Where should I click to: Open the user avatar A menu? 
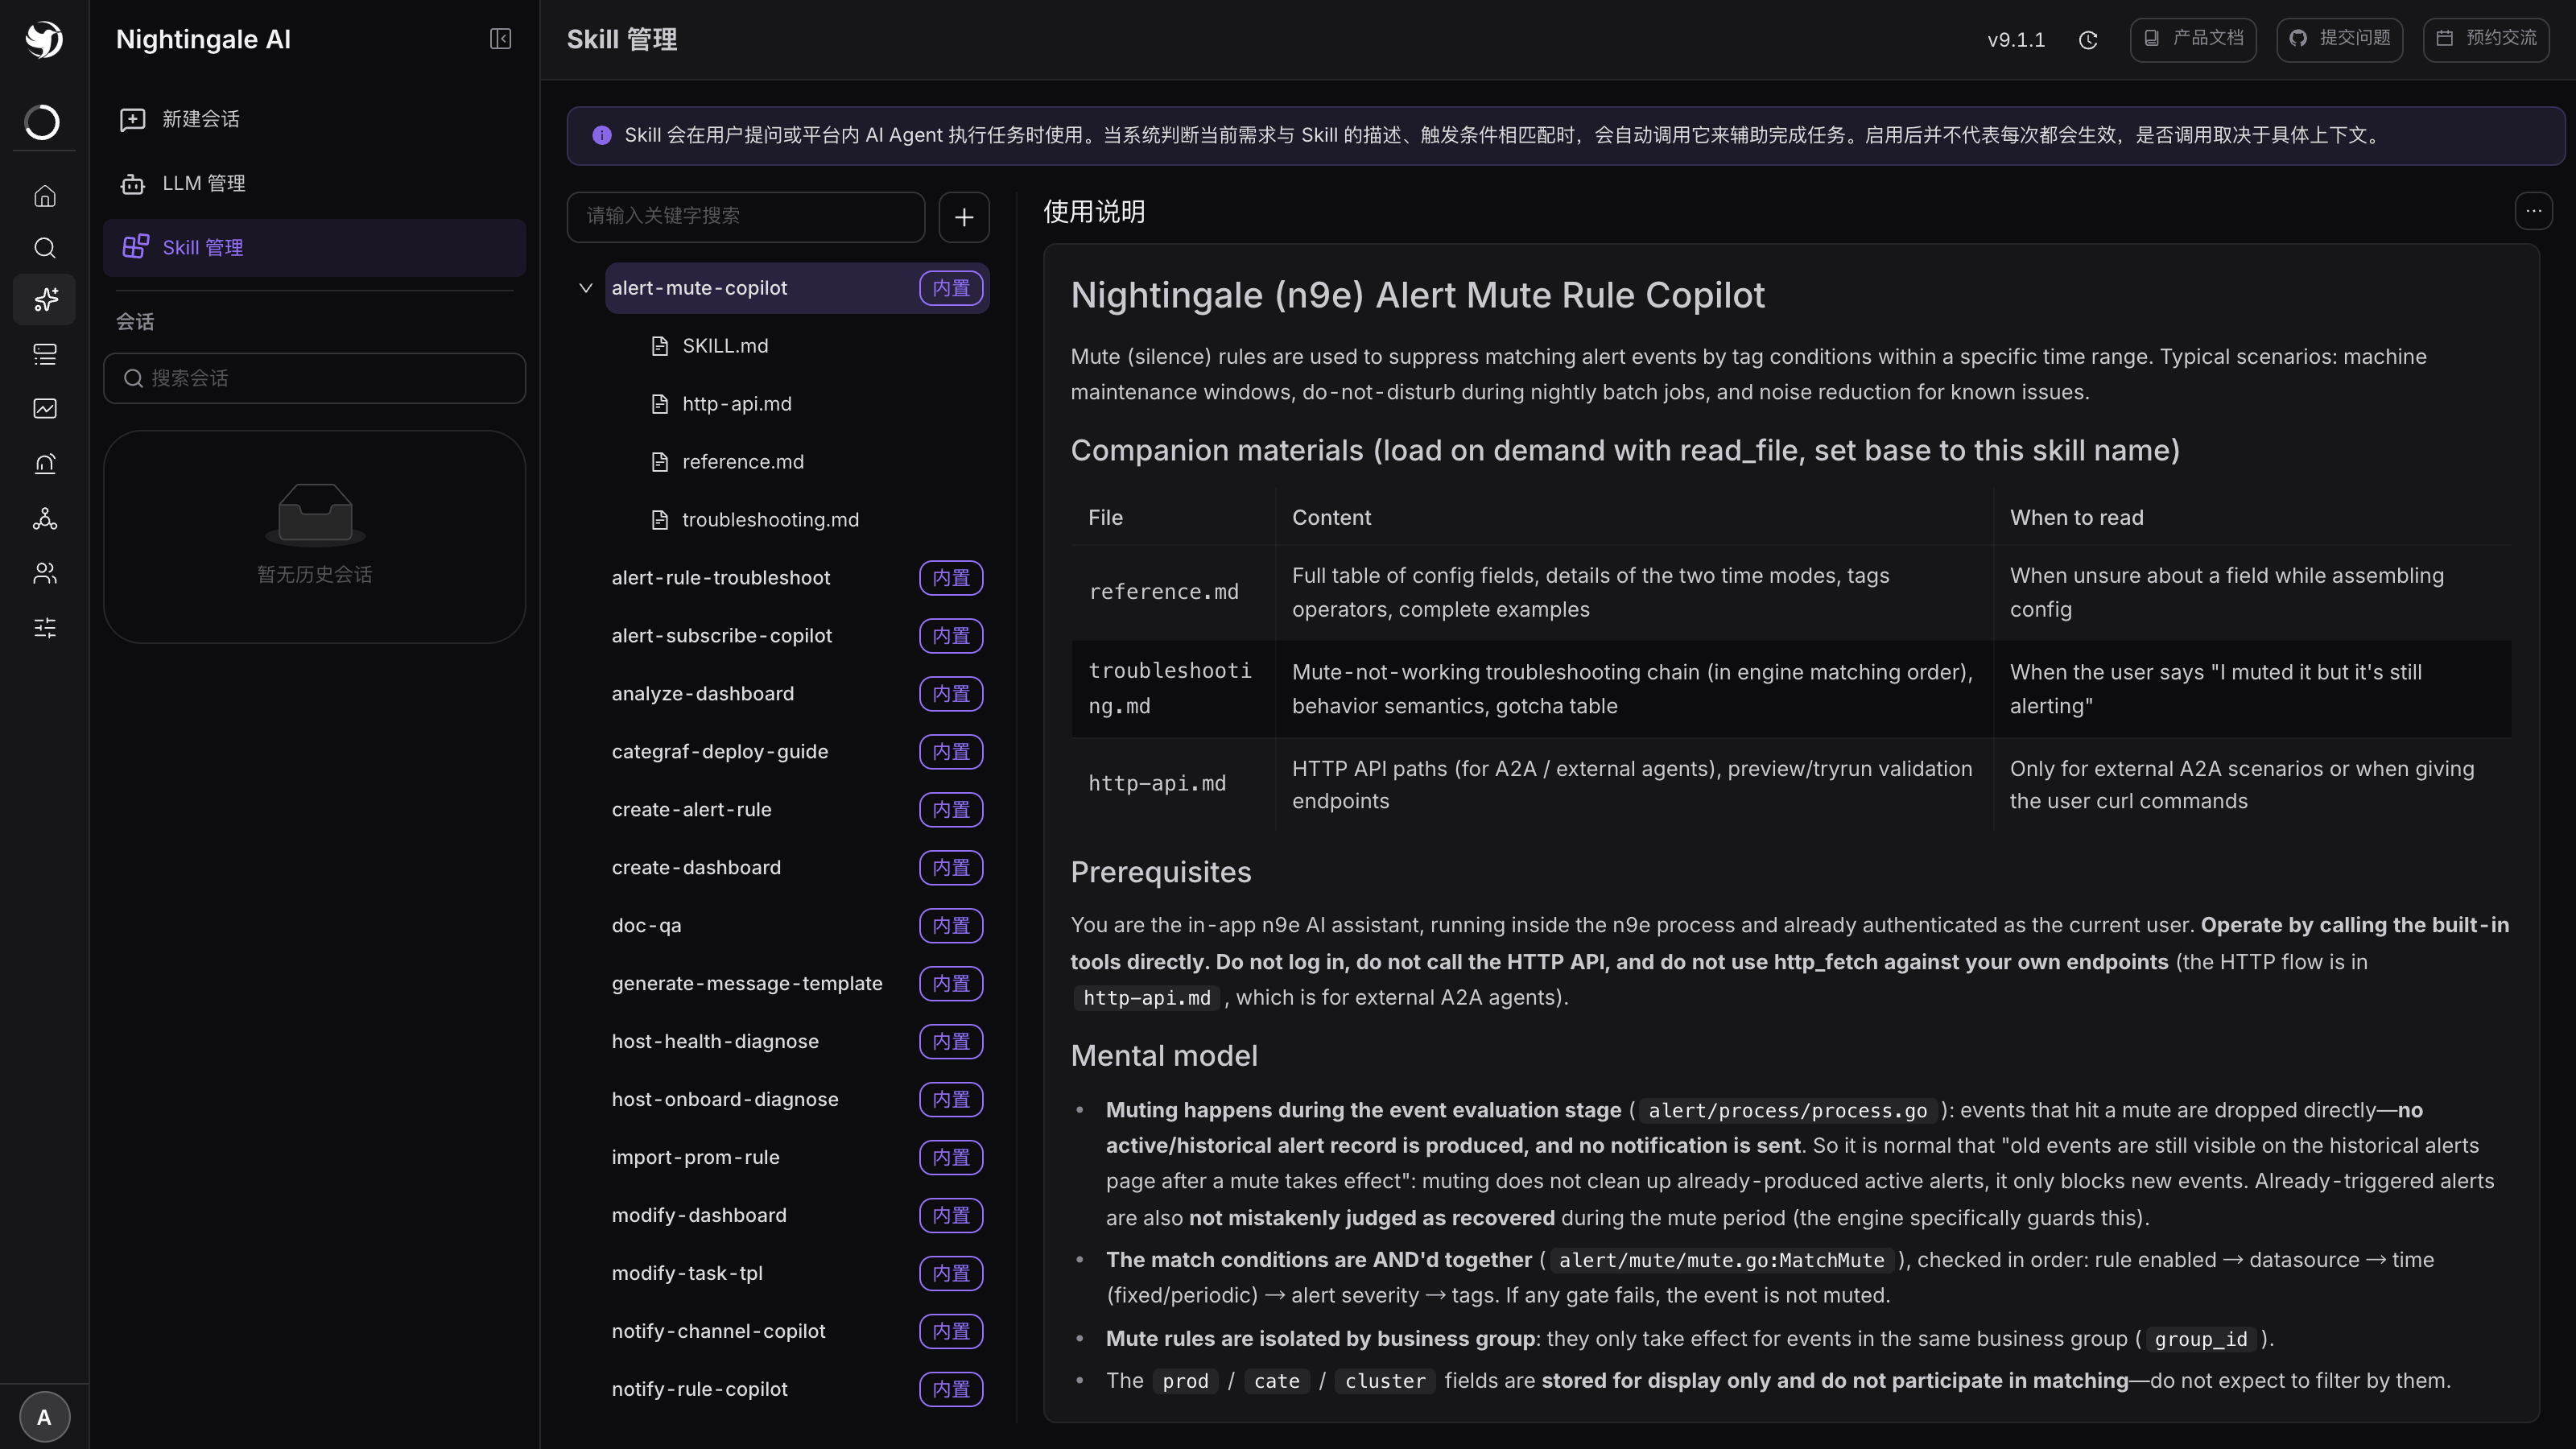tap(45, 1417)
